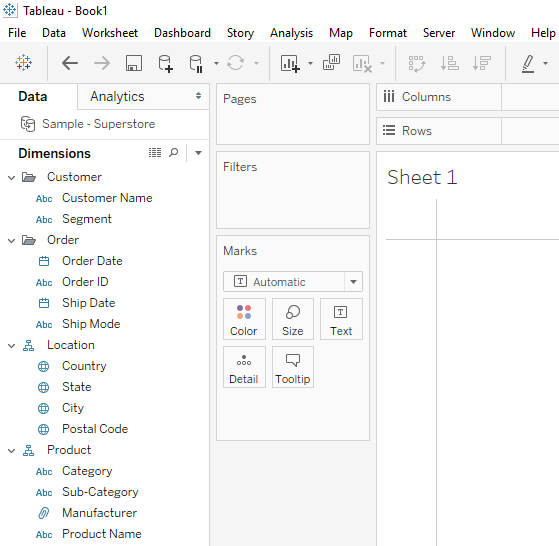Click the undo back arrow

70,63
